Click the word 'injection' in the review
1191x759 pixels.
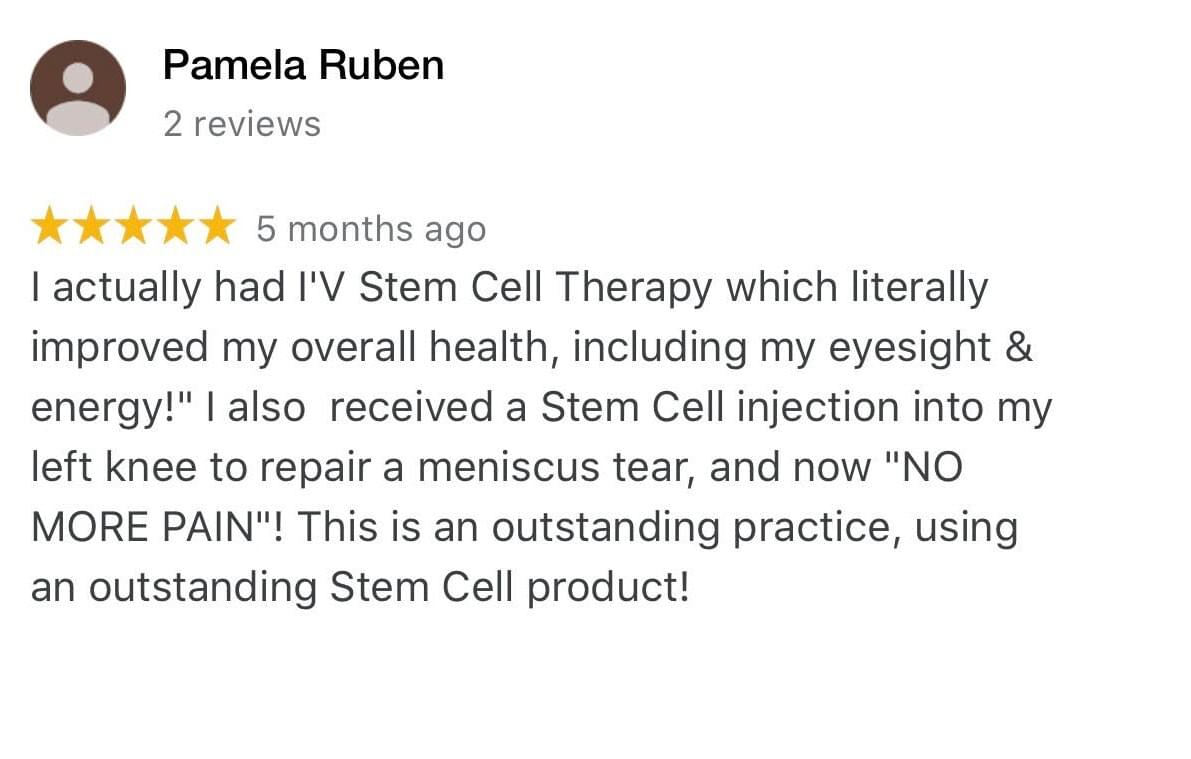[x=818, y=408]
